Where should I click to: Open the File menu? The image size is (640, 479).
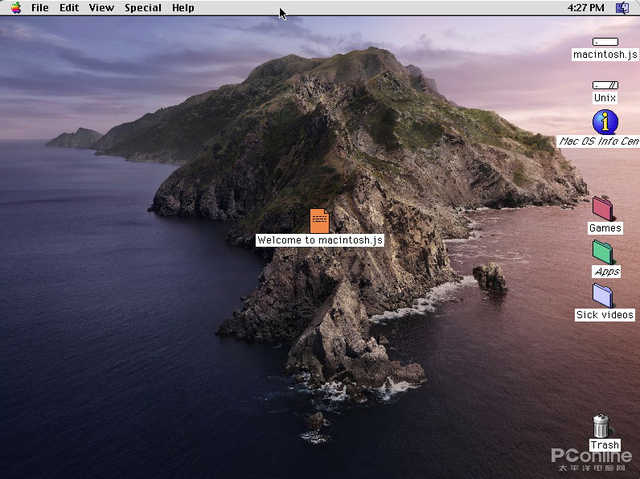[x=40, y=8]
